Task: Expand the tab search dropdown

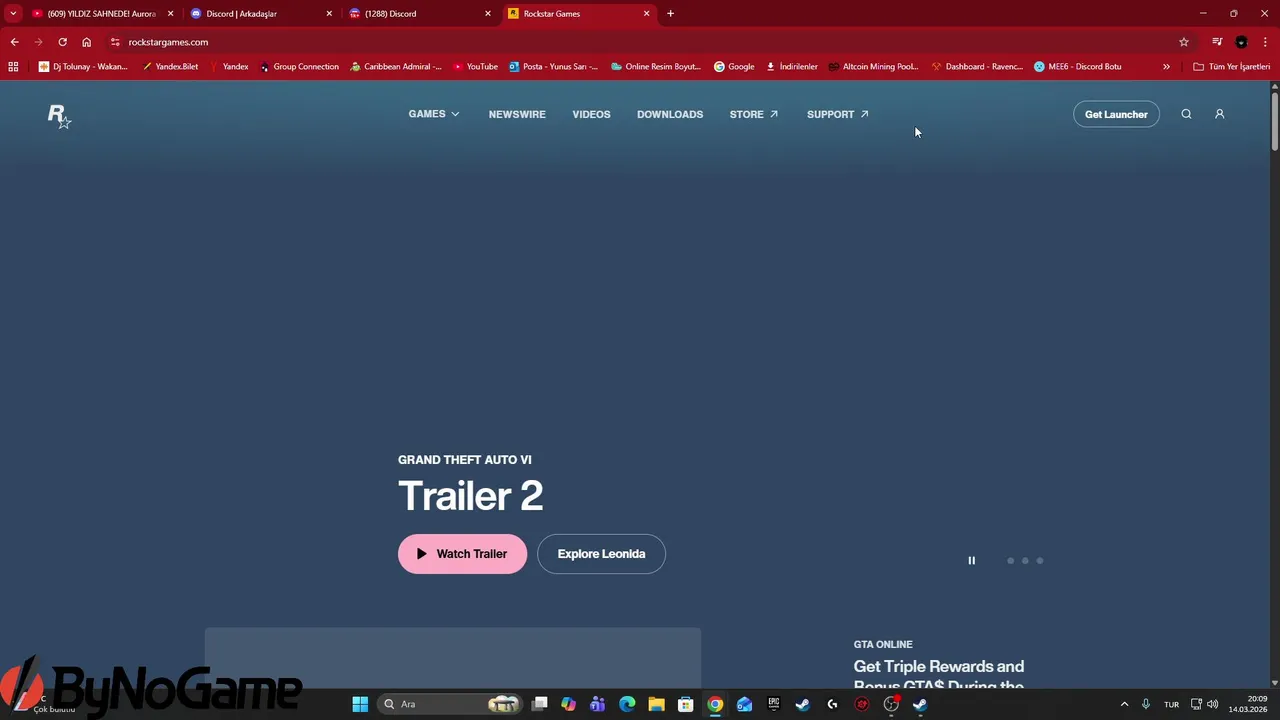Action: pos(13,14)
